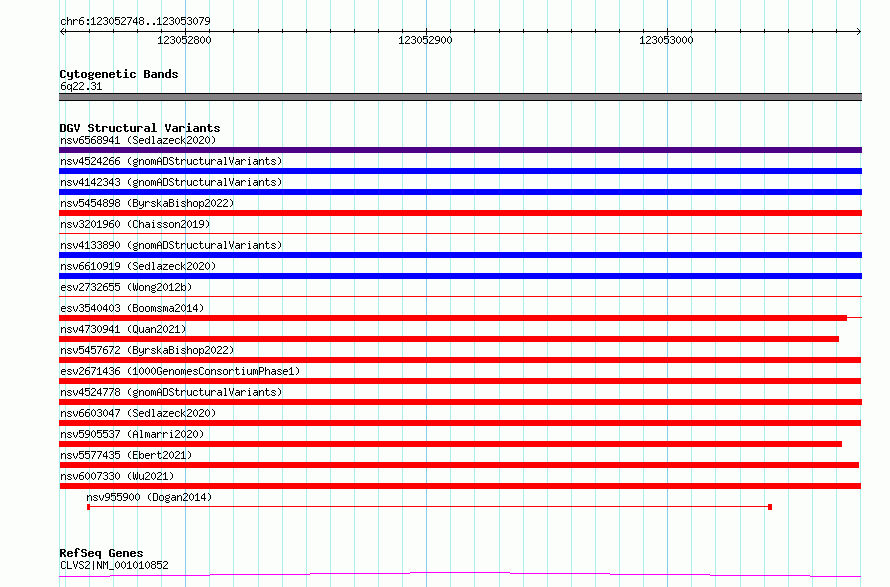Select nsv5454898 (ByrskaBishop2022) label
890x587 pixels.
(x=147, y=203)
